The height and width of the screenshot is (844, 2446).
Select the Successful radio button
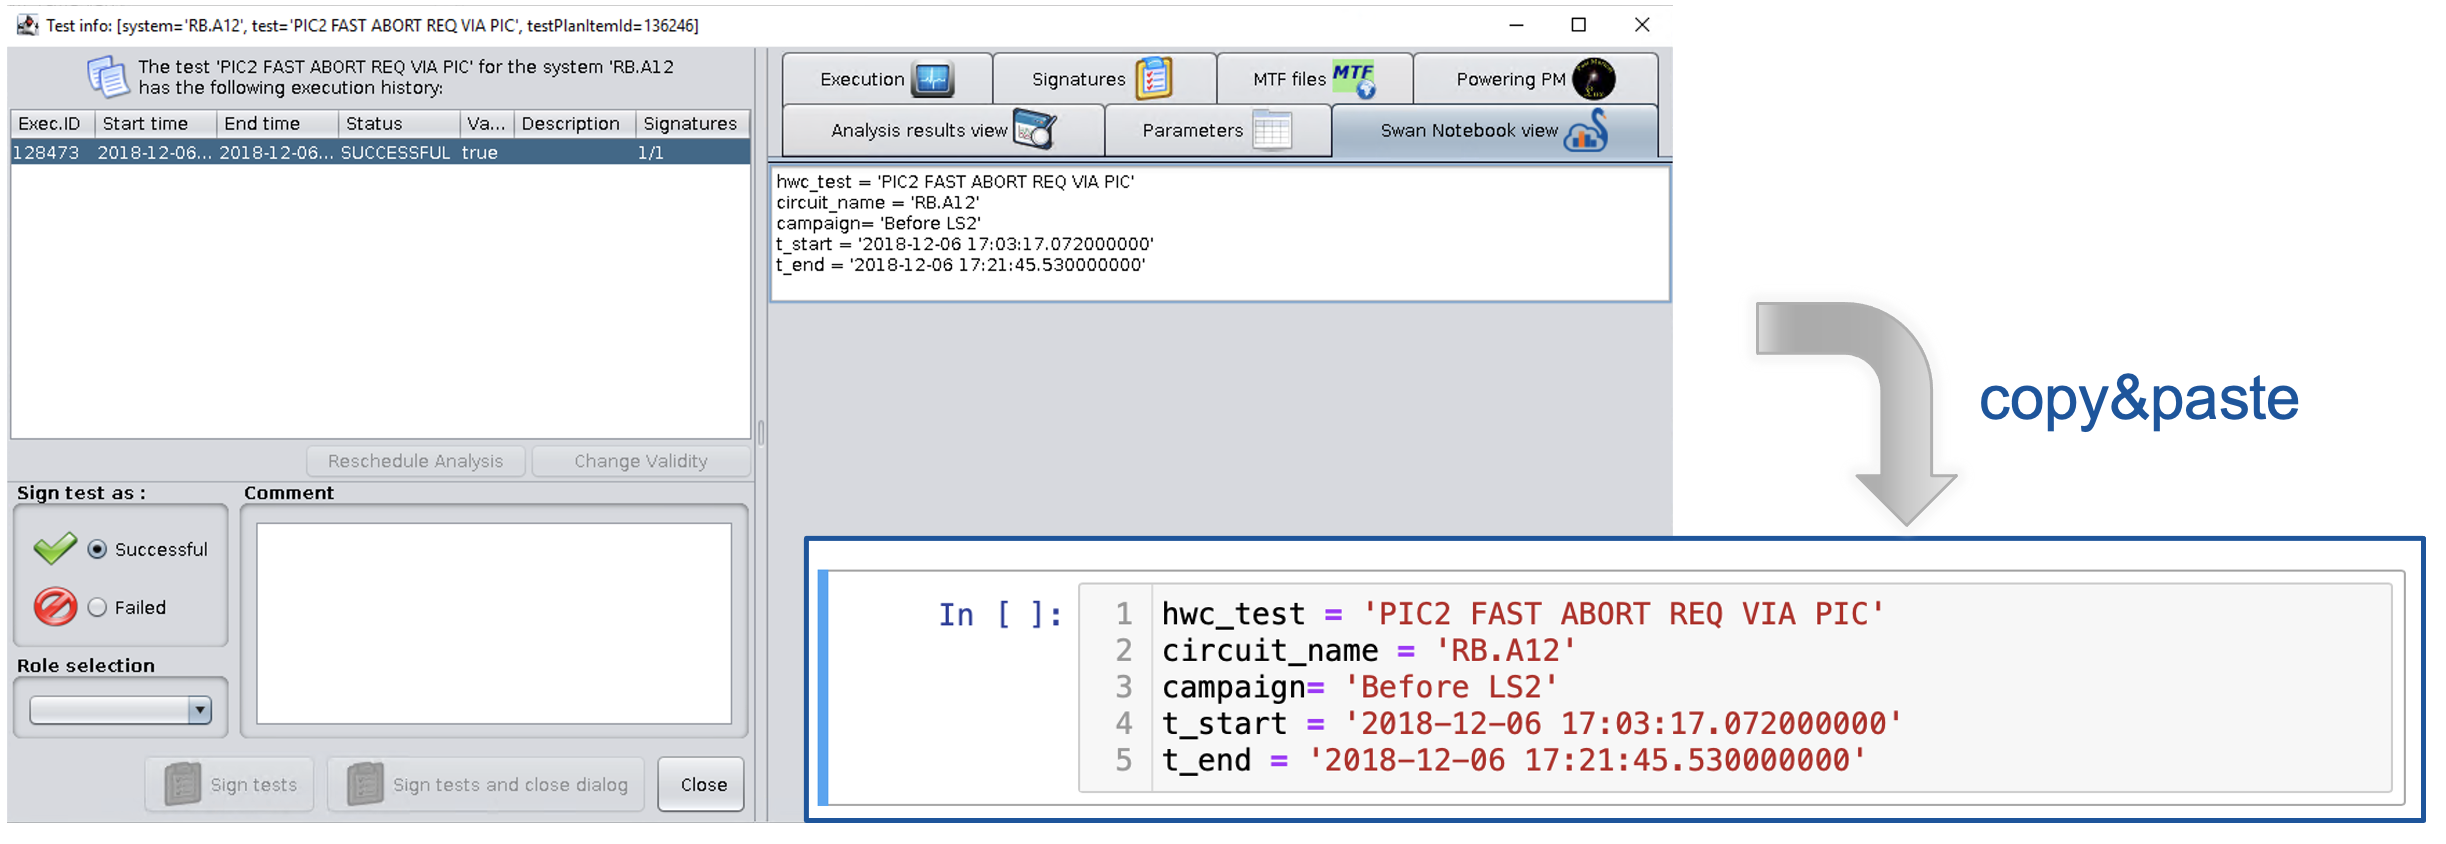[x=97, y=549]
